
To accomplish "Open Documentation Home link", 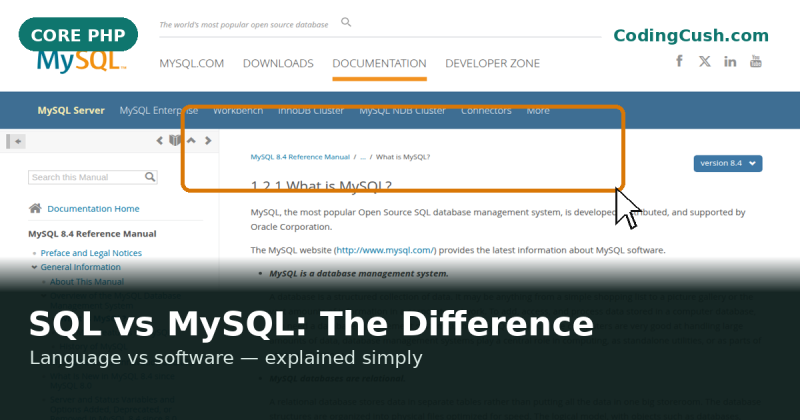I will [93, 209].
